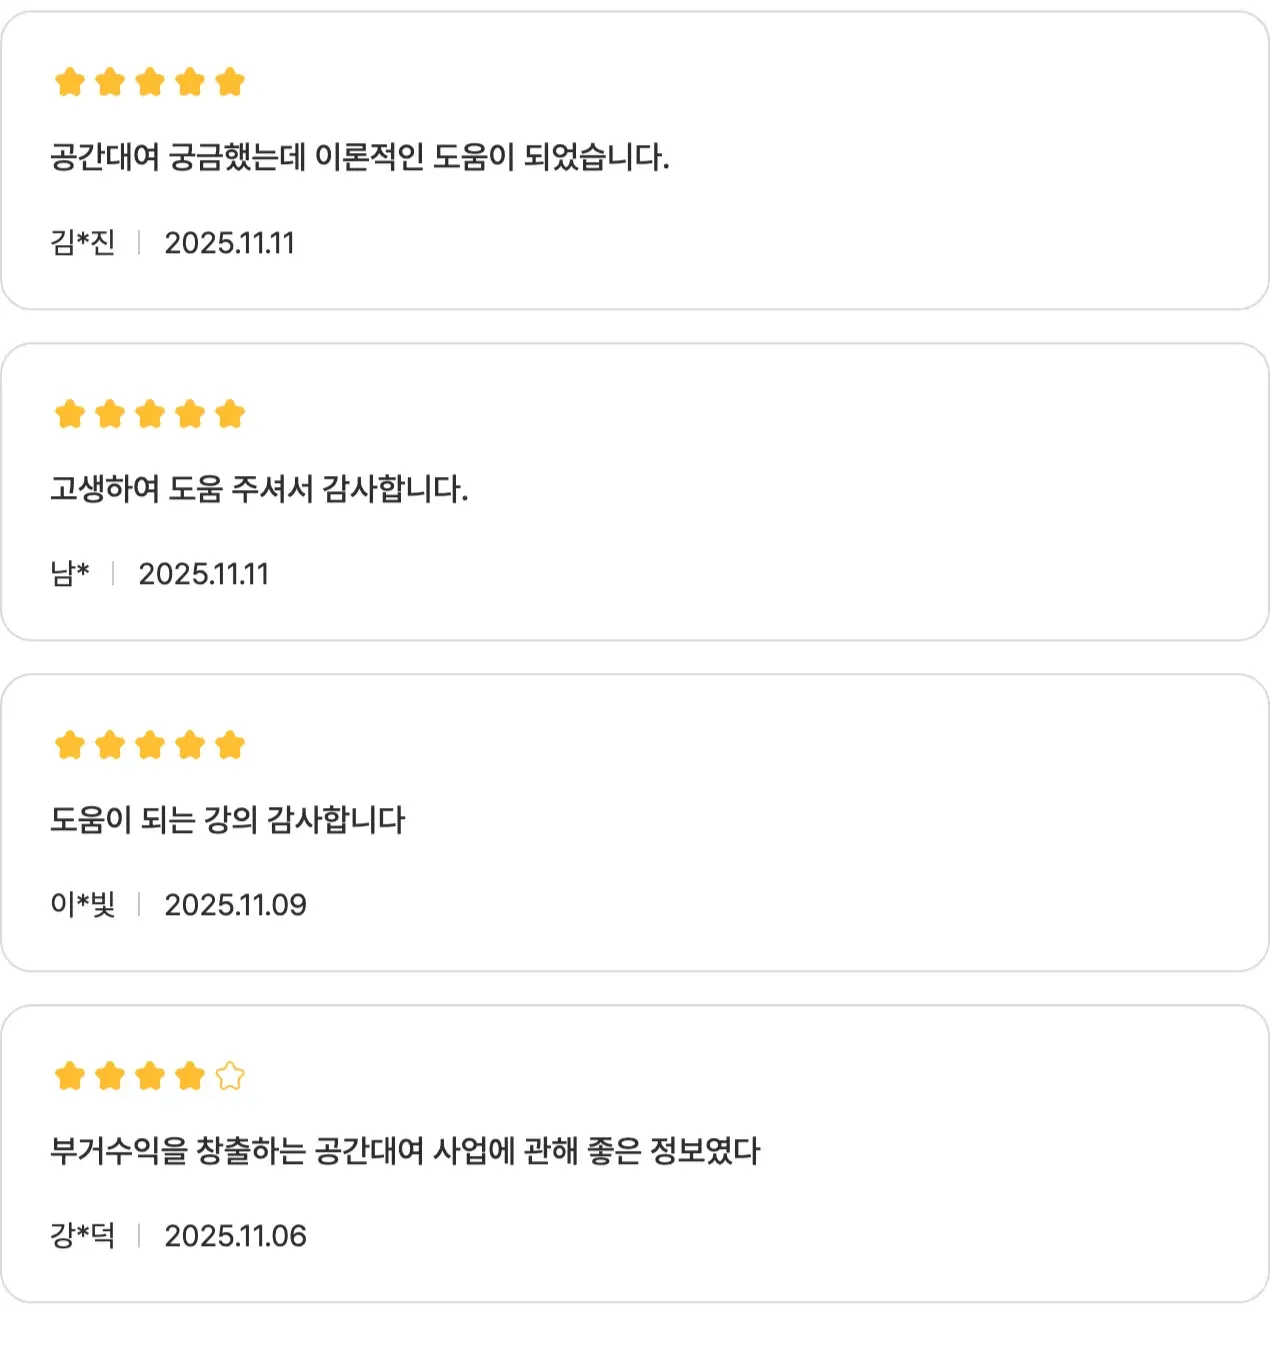The width and height of the screenshot is (1270, 1352).
Task: Click the review text 도움이 되는 강의 감사합니다
Action: click(228, 820)
